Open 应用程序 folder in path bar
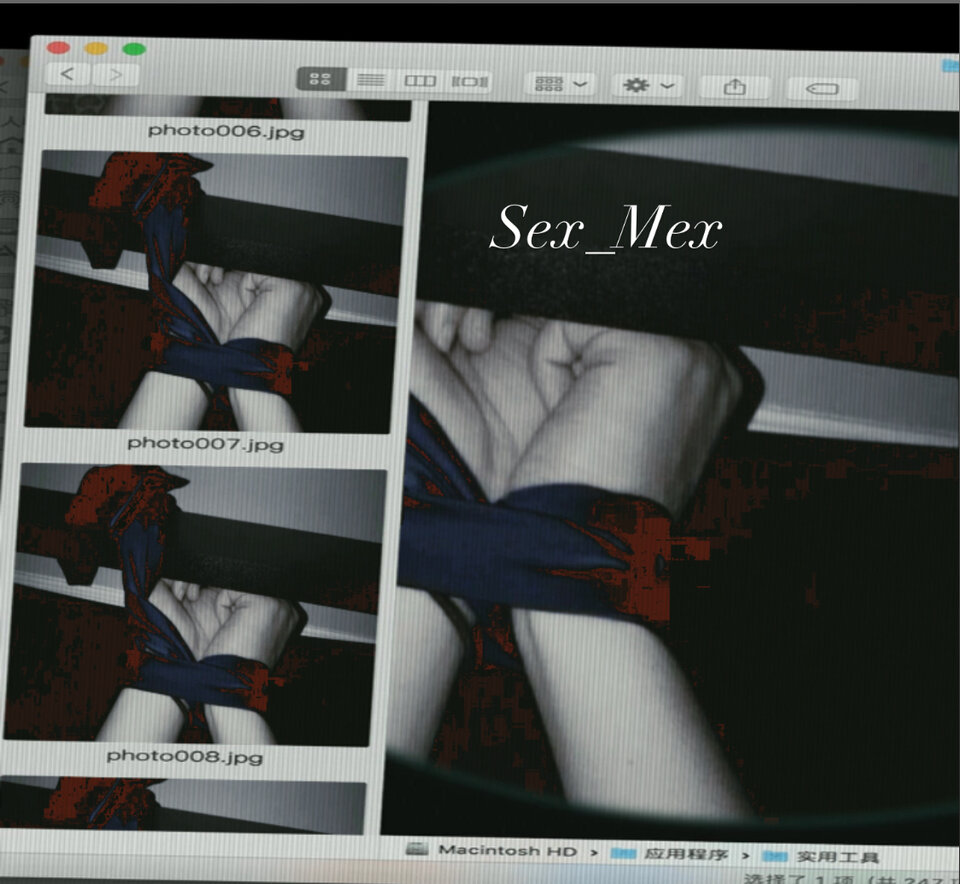 [x=670, y=855]
